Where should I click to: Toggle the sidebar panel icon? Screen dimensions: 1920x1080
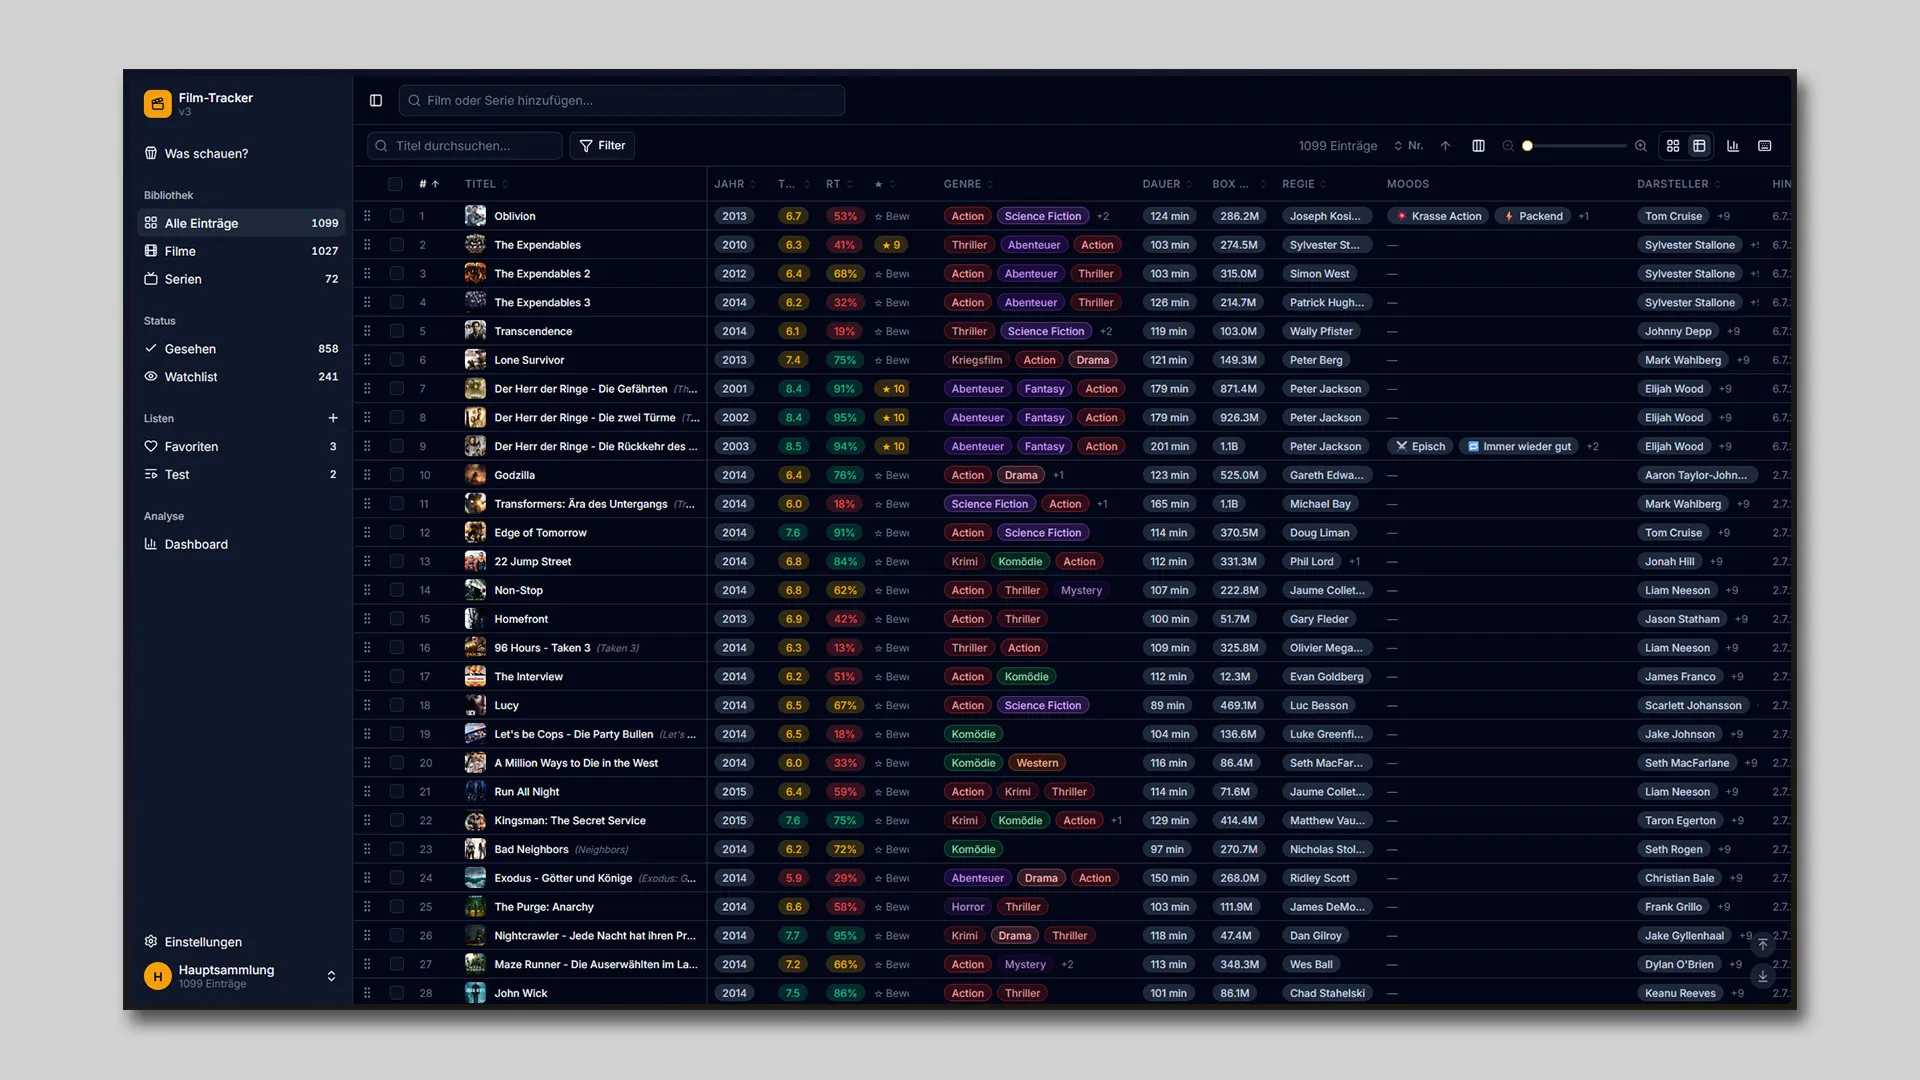pos(376,100)
